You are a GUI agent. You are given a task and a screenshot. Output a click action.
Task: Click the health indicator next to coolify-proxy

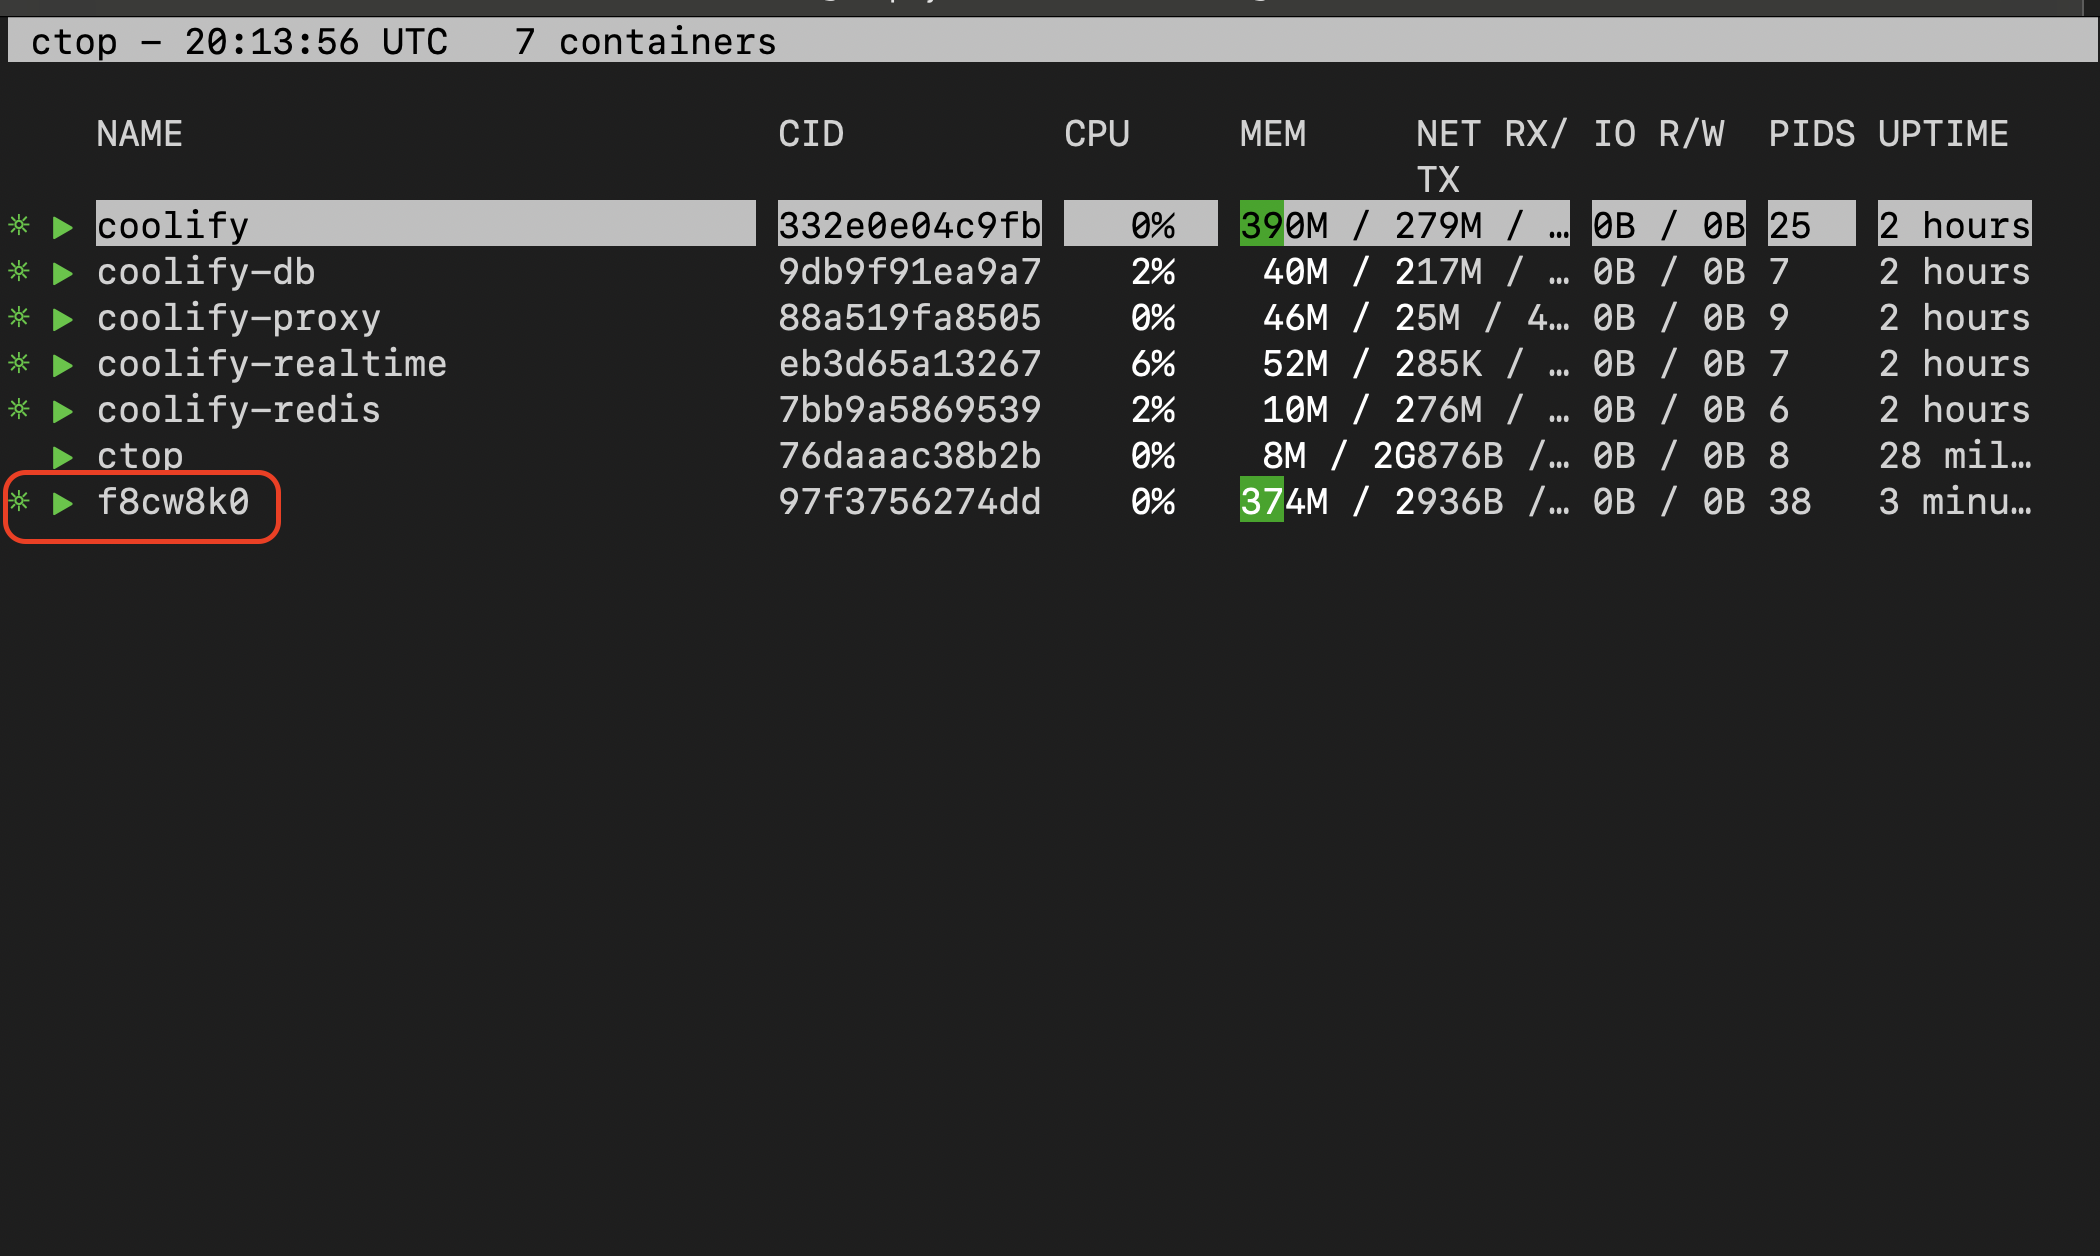point(19,317)
